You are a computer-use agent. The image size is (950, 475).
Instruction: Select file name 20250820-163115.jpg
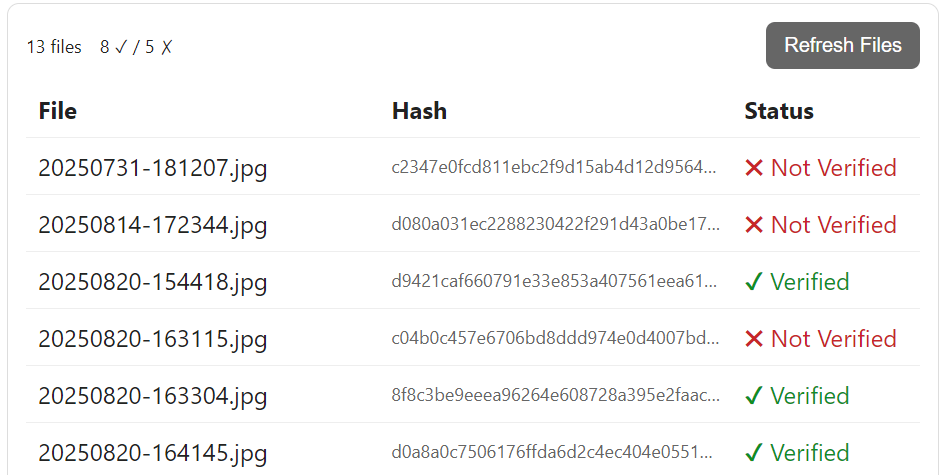(x=153, y=339)
